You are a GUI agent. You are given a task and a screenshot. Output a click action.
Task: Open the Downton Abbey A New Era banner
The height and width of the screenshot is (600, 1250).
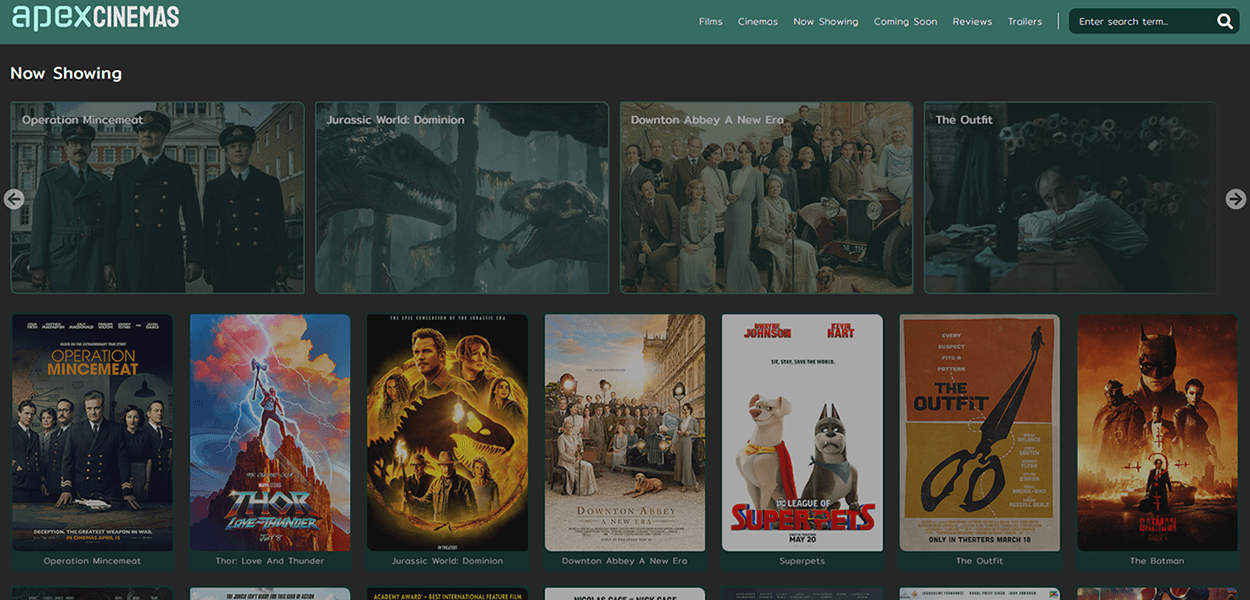click(x=766, y=198)
